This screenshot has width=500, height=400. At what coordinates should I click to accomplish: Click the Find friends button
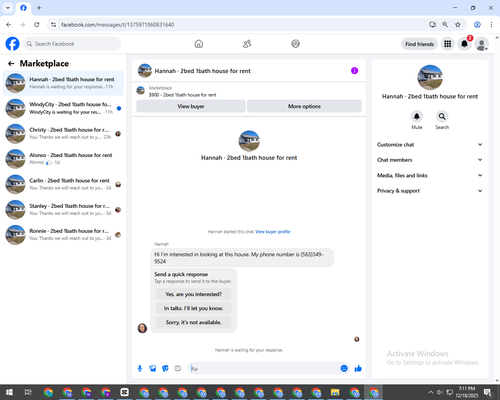coord(419,44)
